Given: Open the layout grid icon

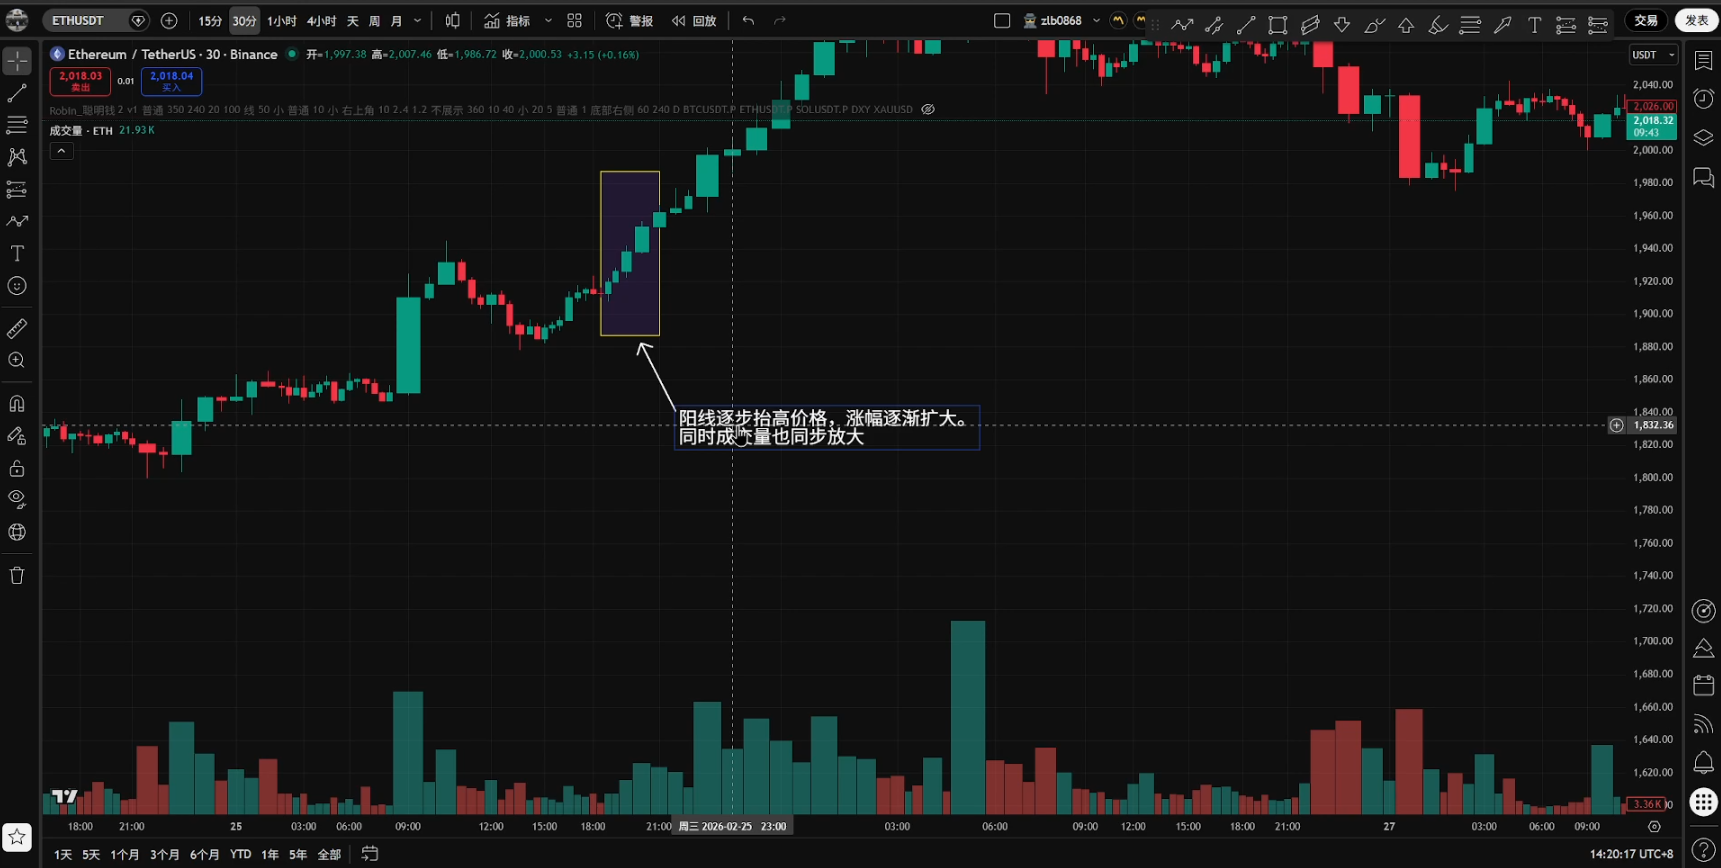Looking at the screenshot, I should point(574,21).
